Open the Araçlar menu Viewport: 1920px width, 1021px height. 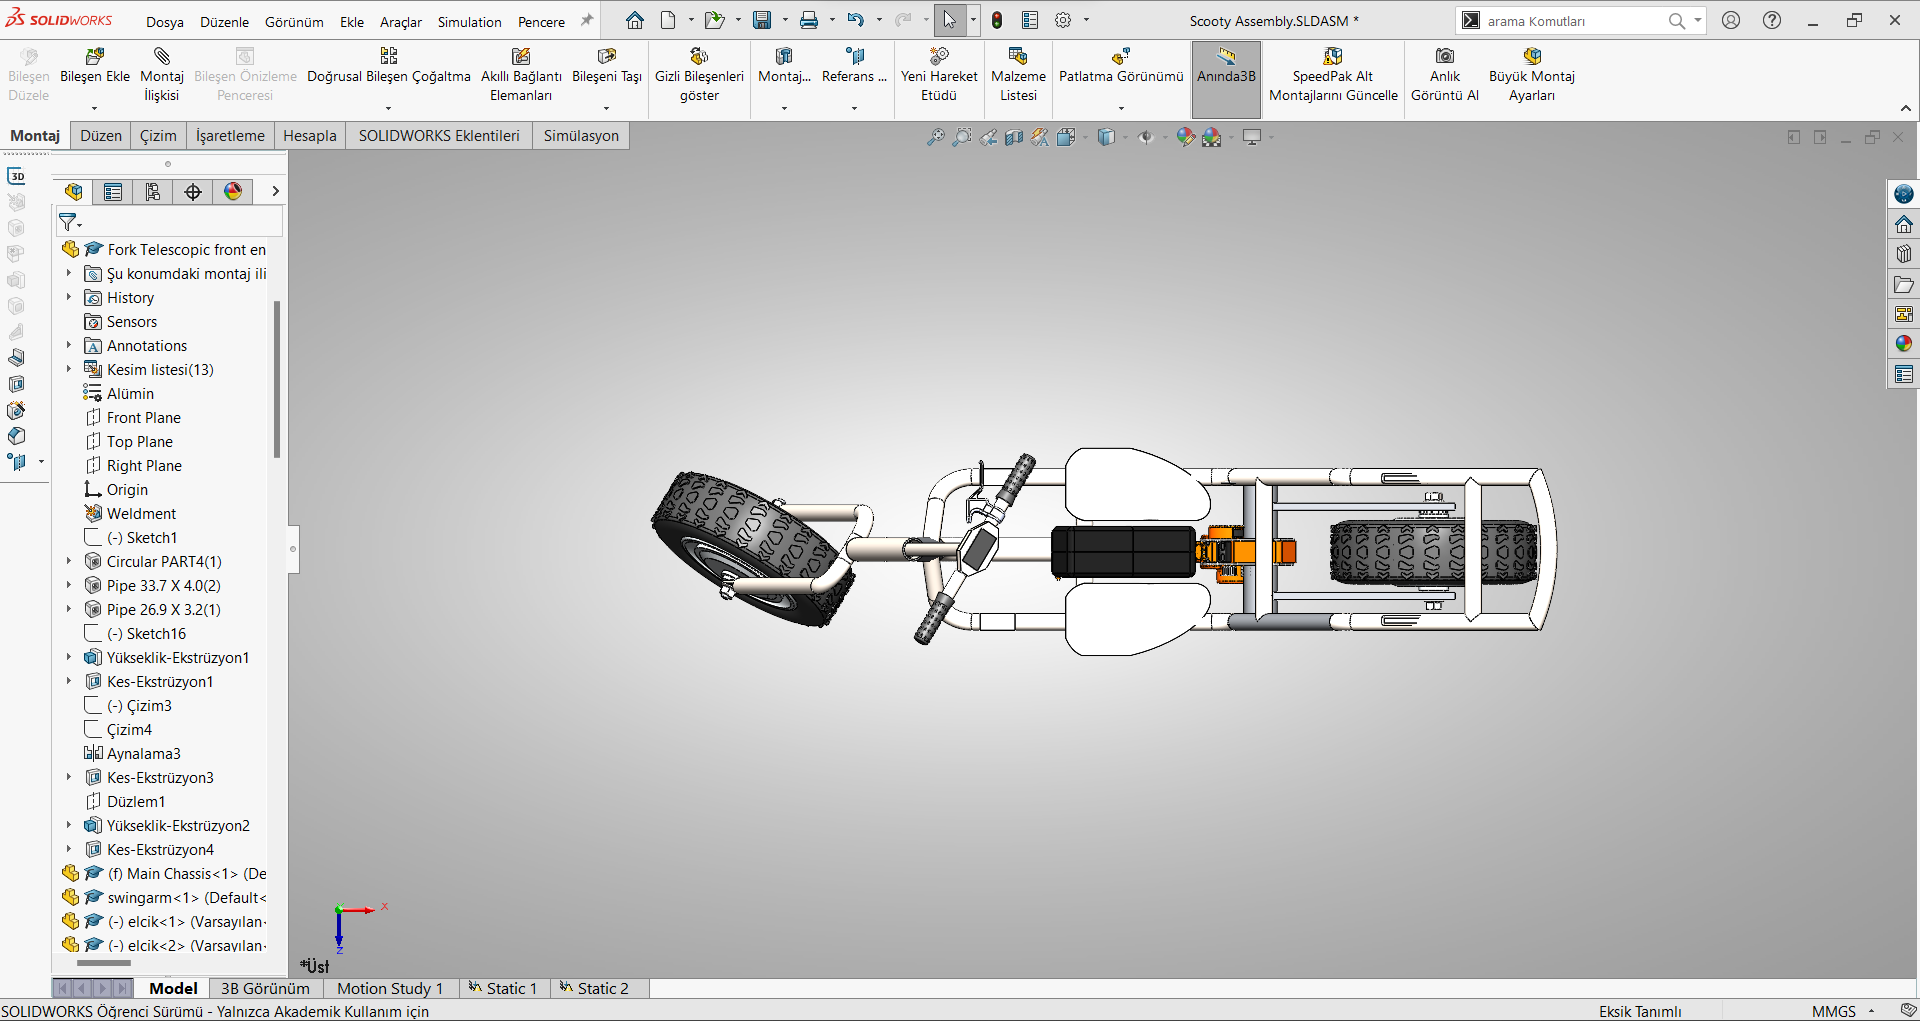tap(400, 22)
